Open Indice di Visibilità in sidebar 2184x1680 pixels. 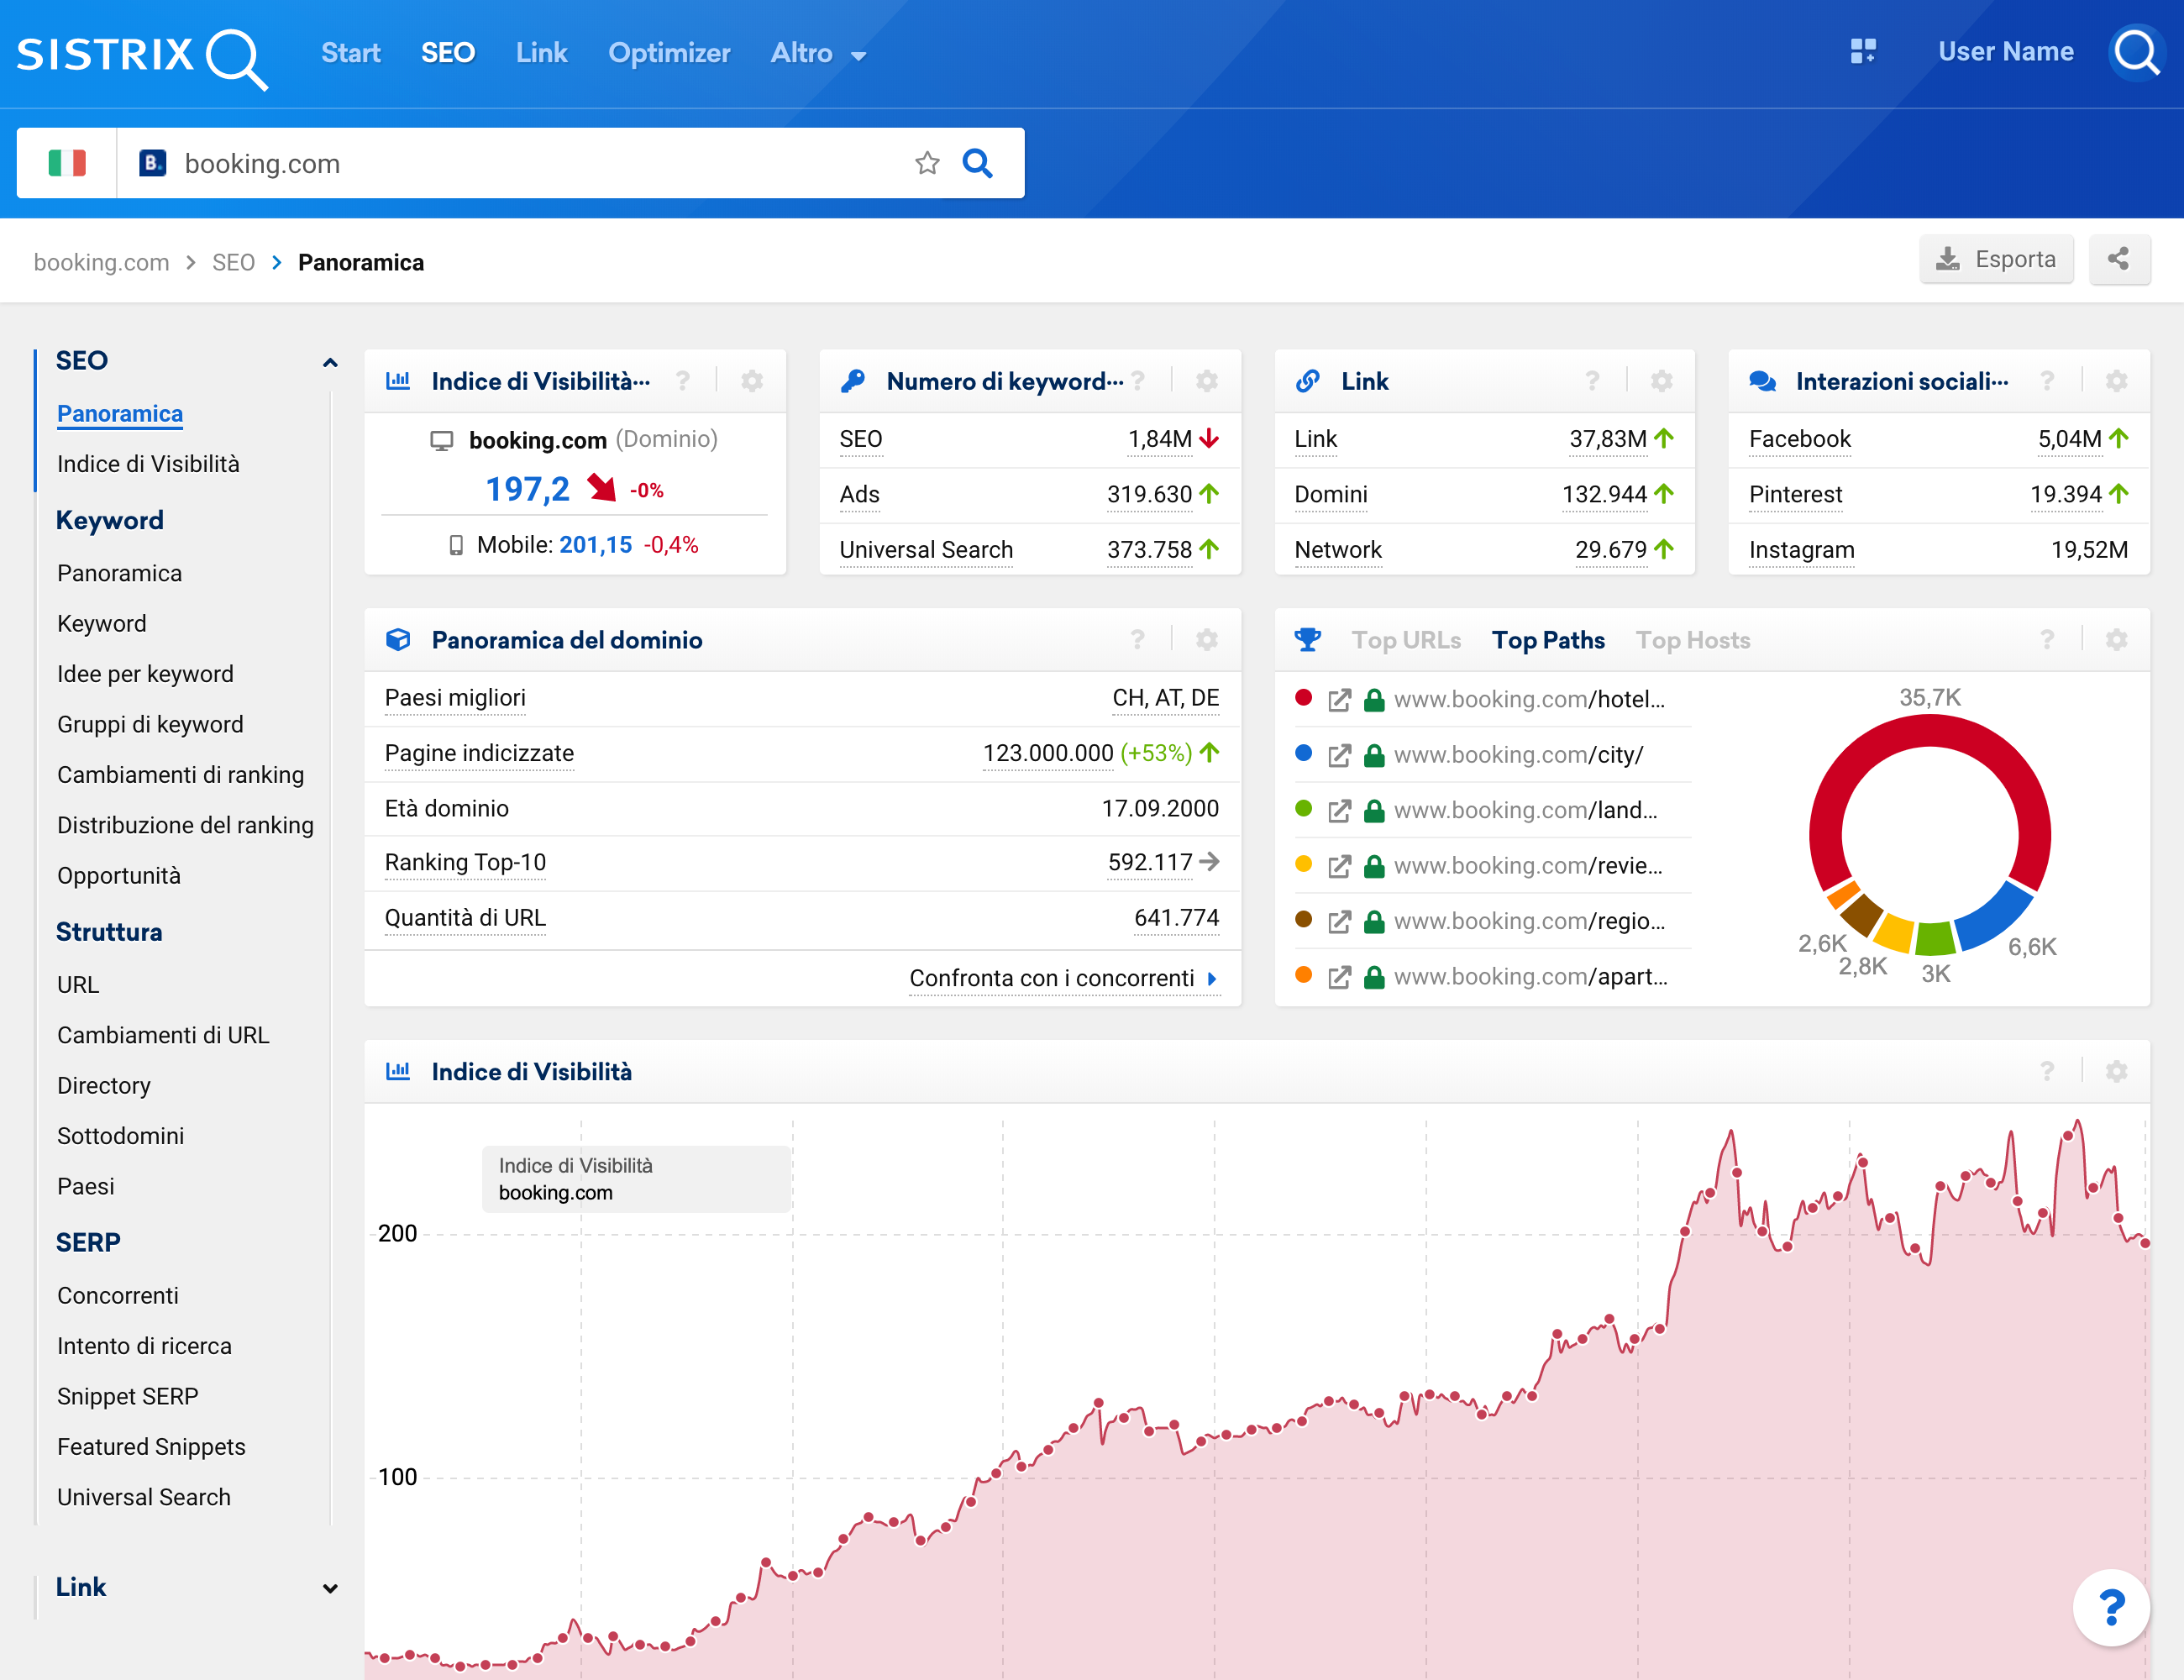coord(148,464)
